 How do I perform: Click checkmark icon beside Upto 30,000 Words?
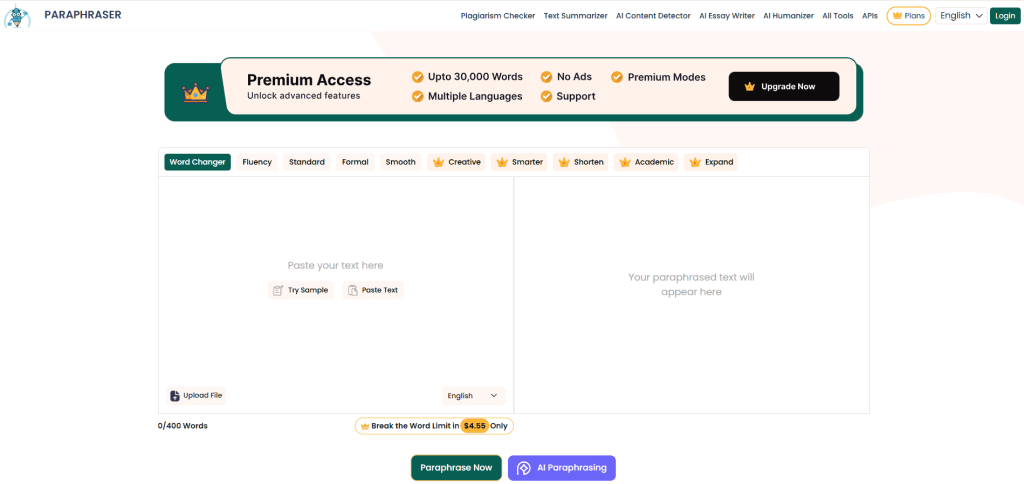click(x=417, y=77)
